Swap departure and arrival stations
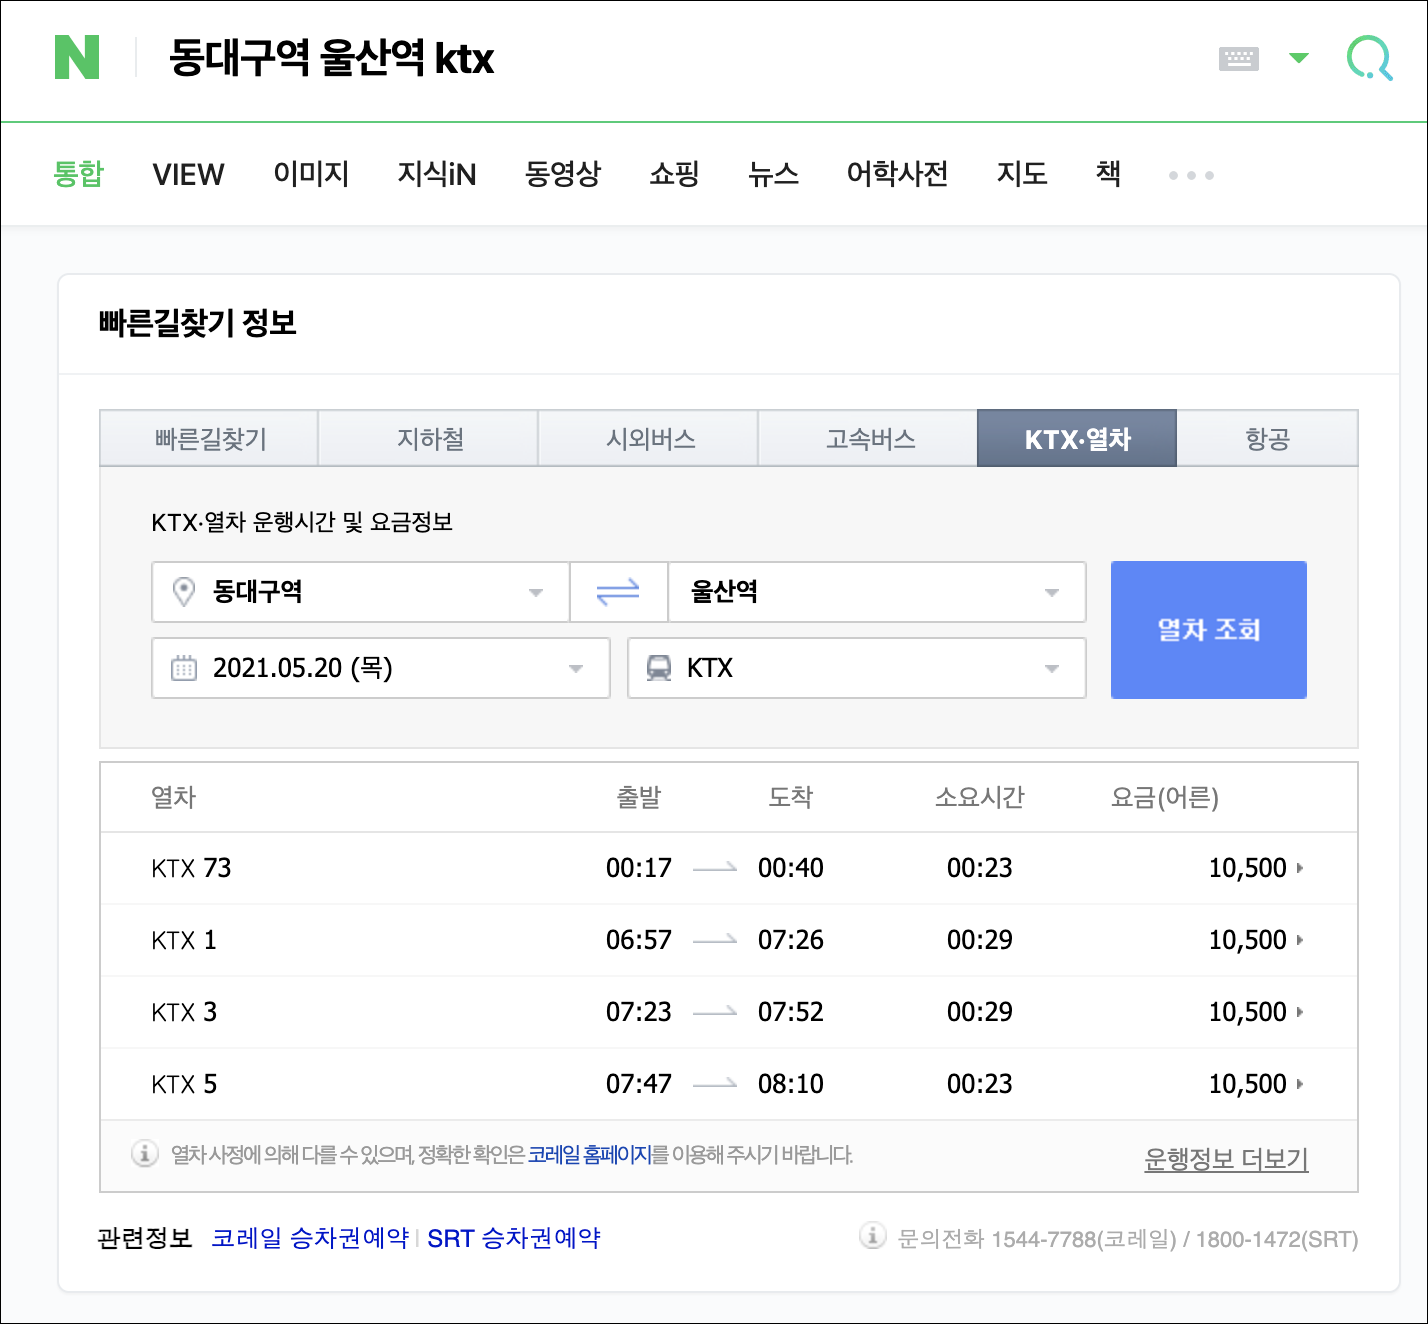 [618, 592]
